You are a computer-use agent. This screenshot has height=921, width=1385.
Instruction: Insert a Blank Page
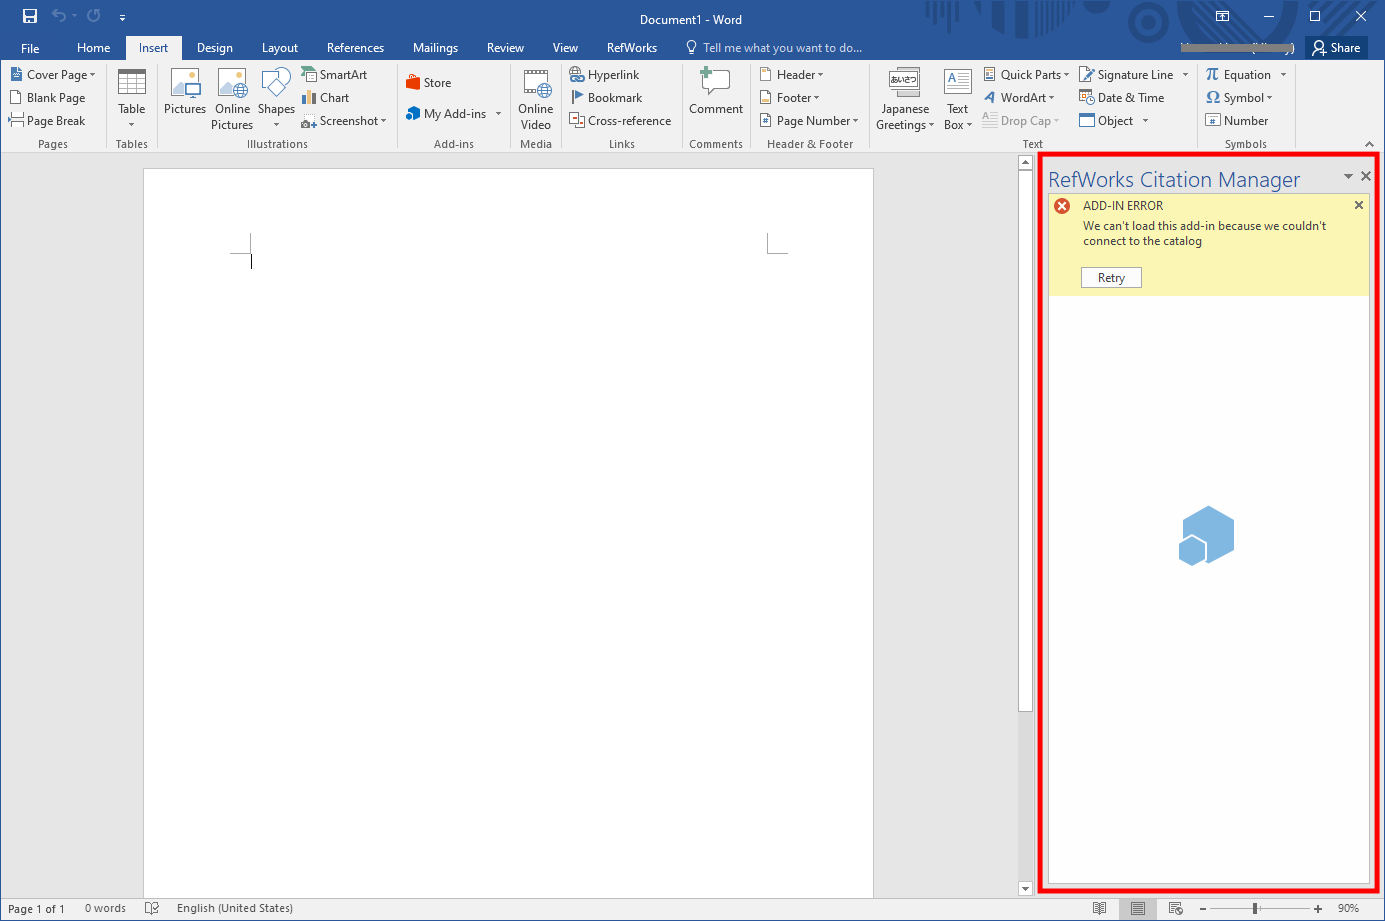[47, 98]
